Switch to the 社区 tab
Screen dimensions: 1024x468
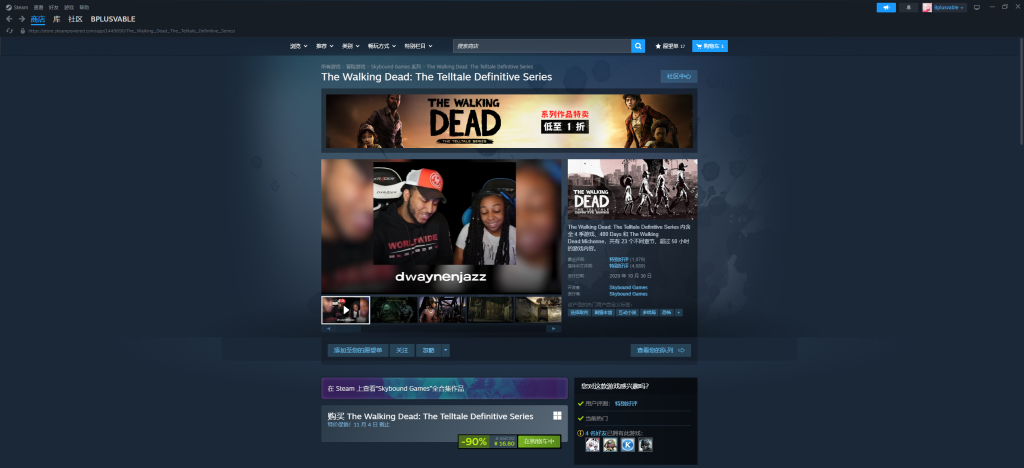click(x=75, y=19)
